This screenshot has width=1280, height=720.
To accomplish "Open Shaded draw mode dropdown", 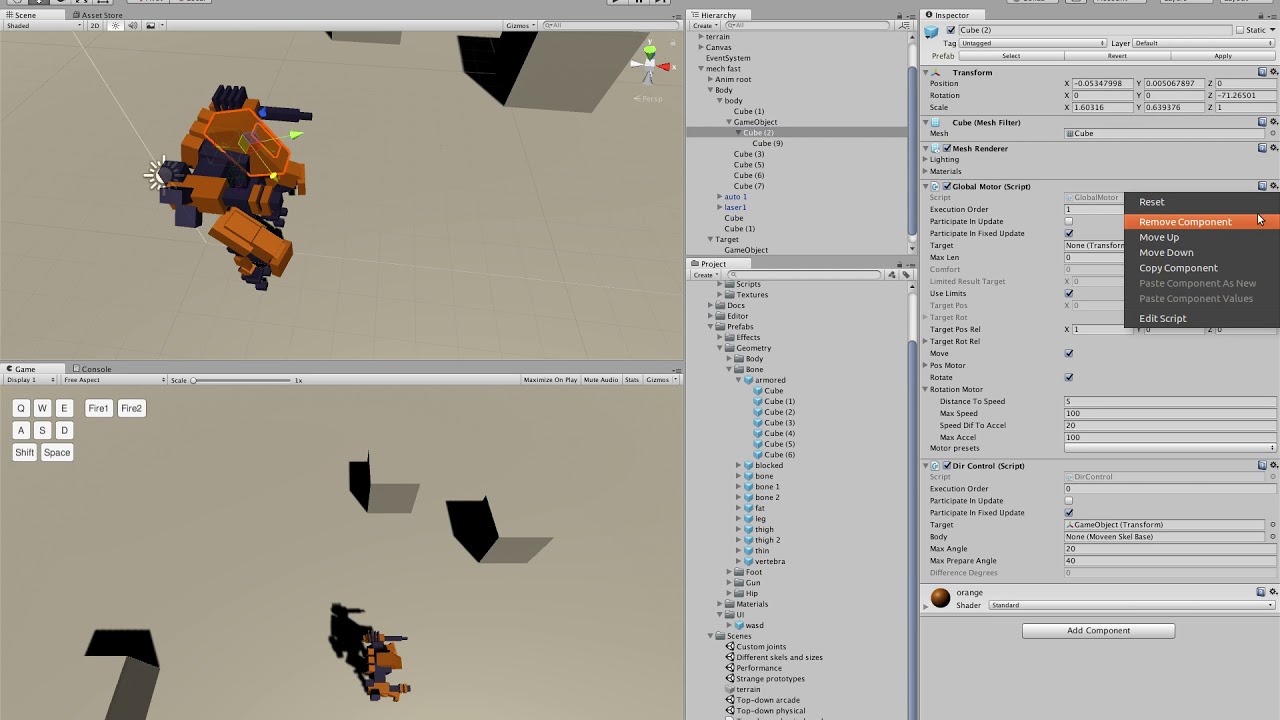I will point(43,26).
